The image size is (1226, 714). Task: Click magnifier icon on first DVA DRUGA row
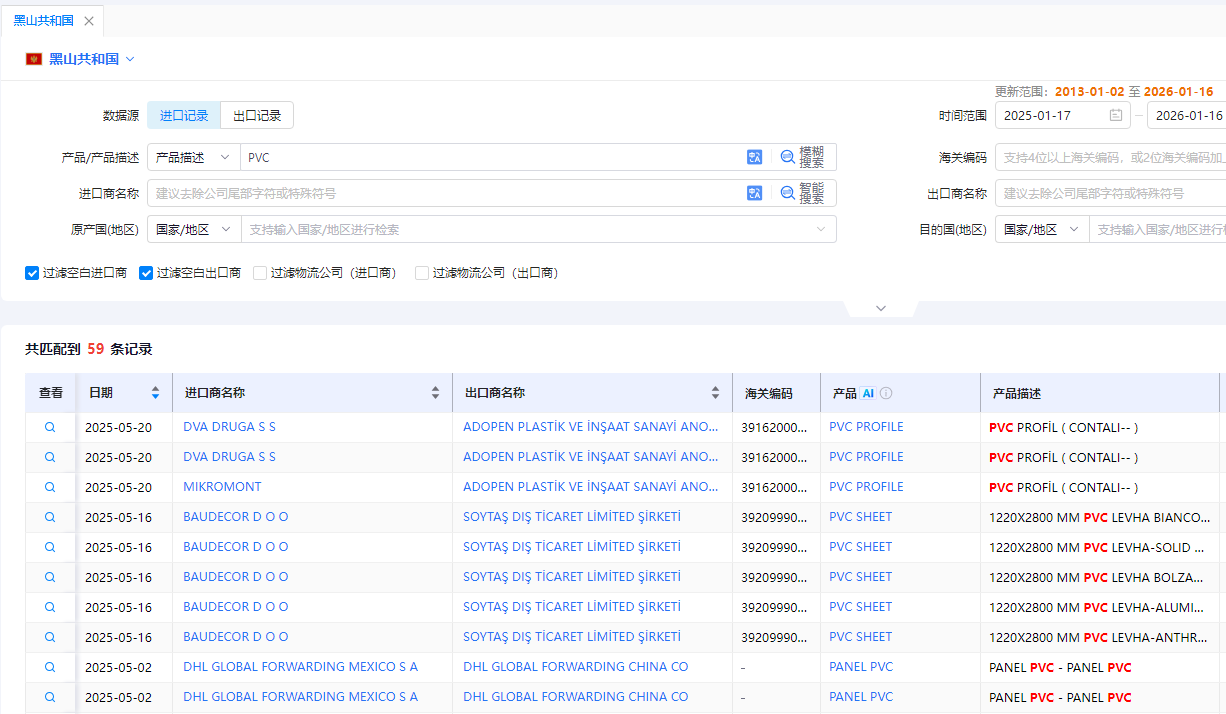pos(50,427)
